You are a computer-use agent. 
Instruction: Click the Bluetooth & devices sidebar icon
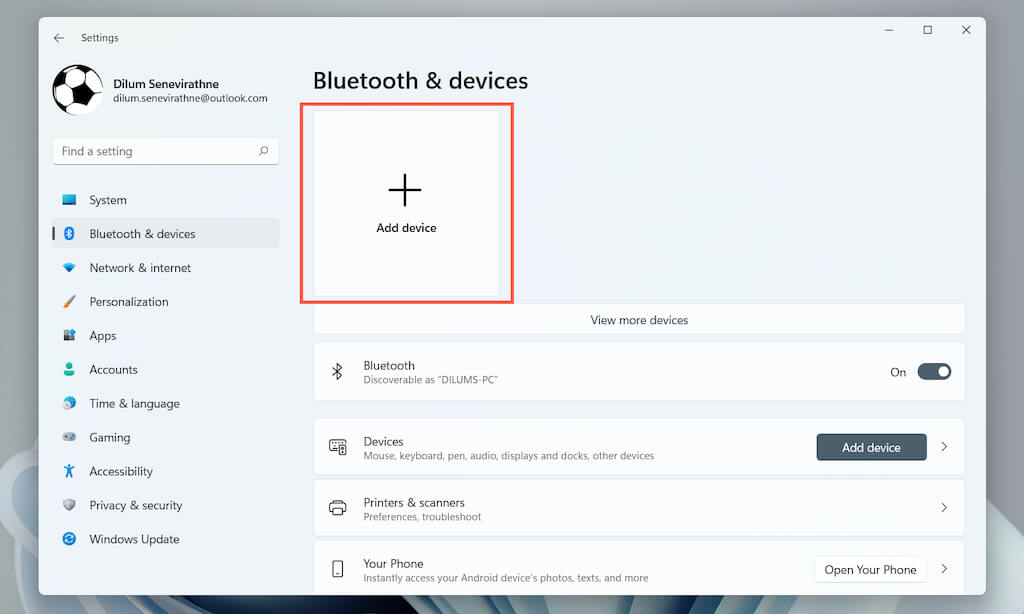pos(69,234)
